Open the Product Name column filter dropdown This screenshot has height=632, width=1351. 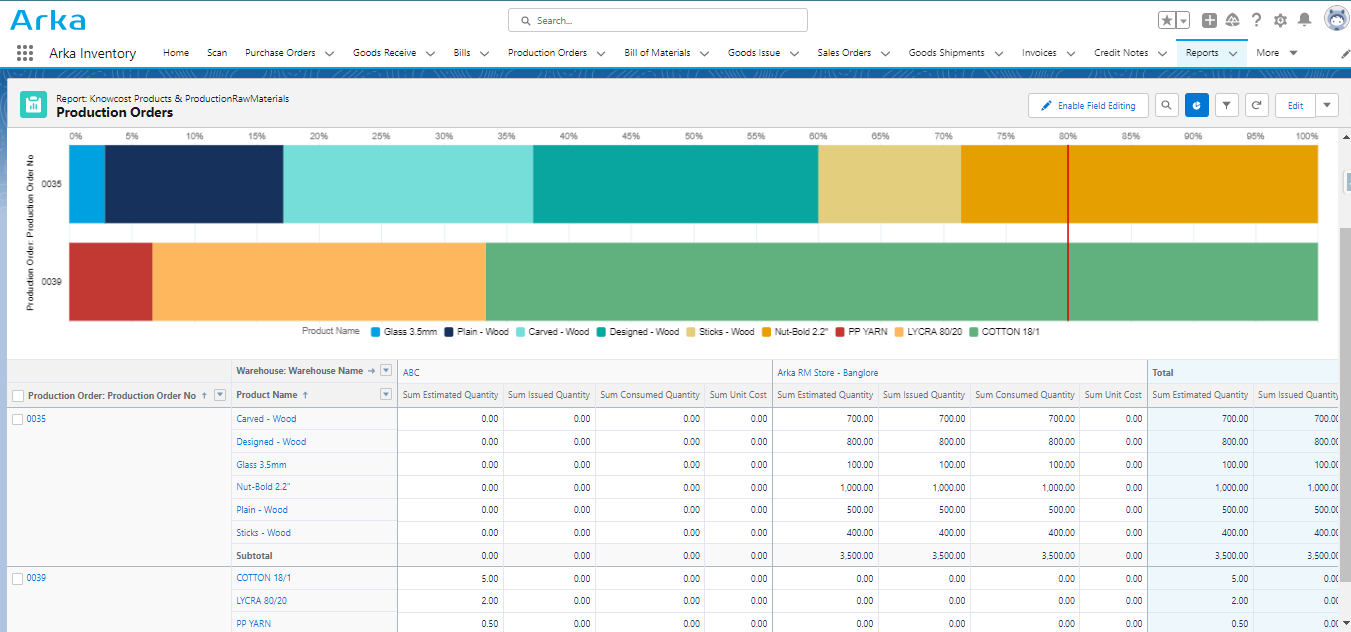(x=386, y=394)
